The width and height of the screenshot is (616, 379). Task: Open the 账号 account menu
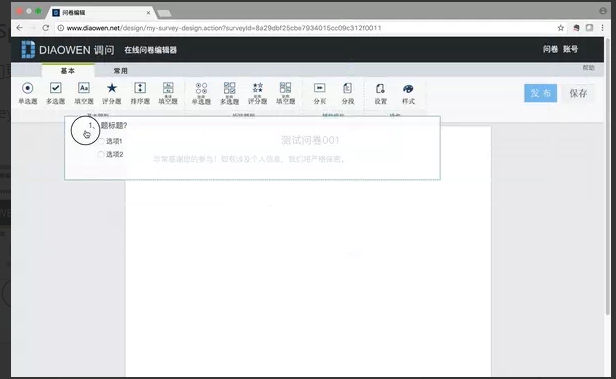point(570,49)
